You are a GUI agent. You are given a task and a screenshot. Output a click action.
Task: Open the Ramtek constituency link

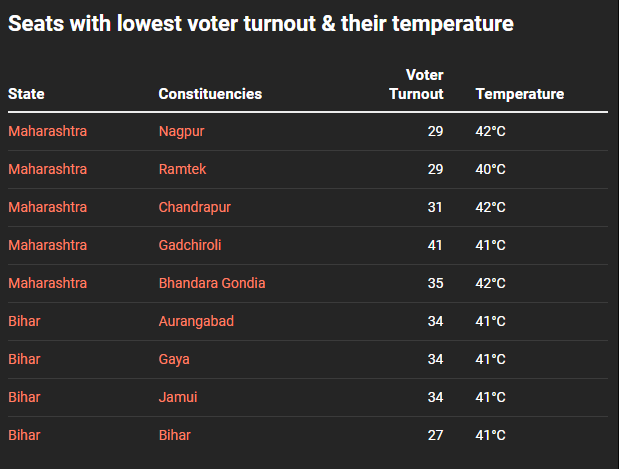[x=182, y=169]
